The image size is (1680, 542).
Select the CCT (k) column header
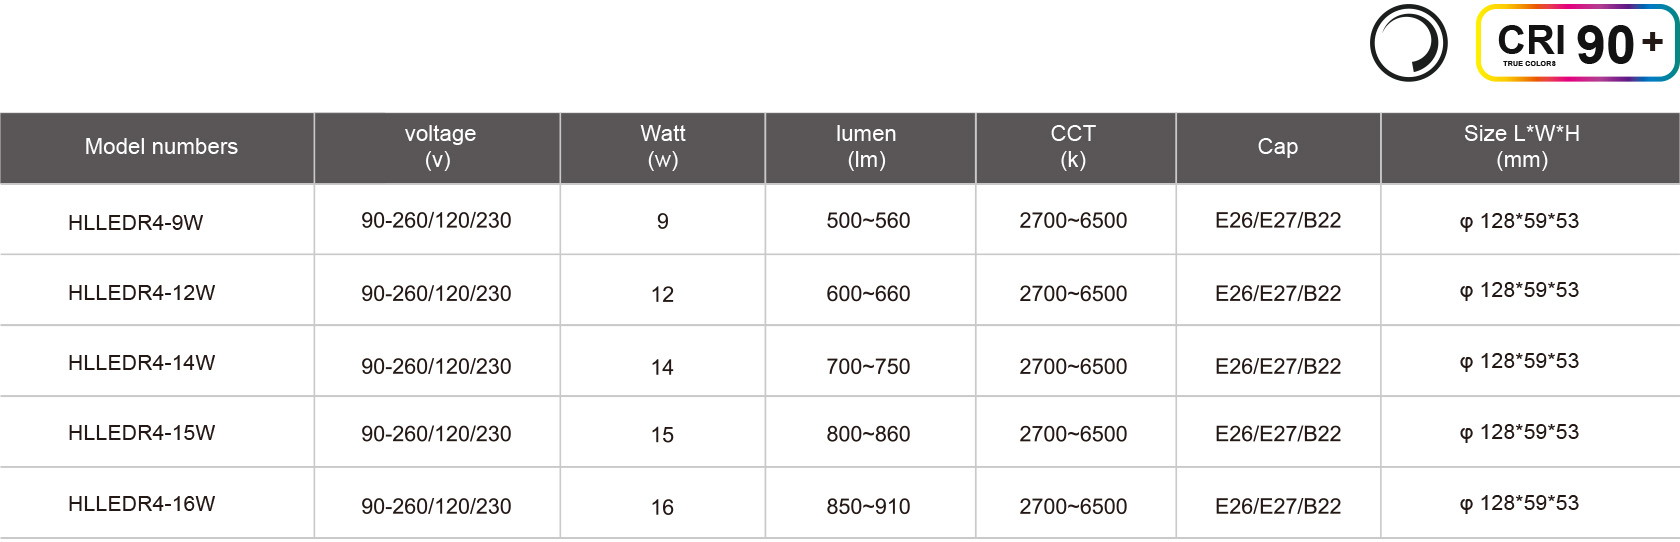[1073, 147]
